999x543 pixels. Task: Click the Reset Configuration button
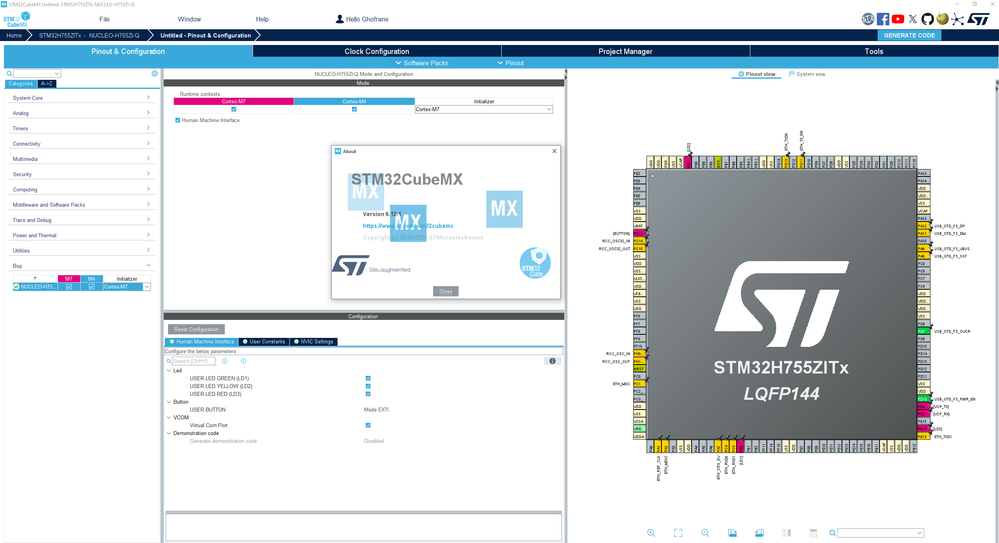[x=196, y=329]
